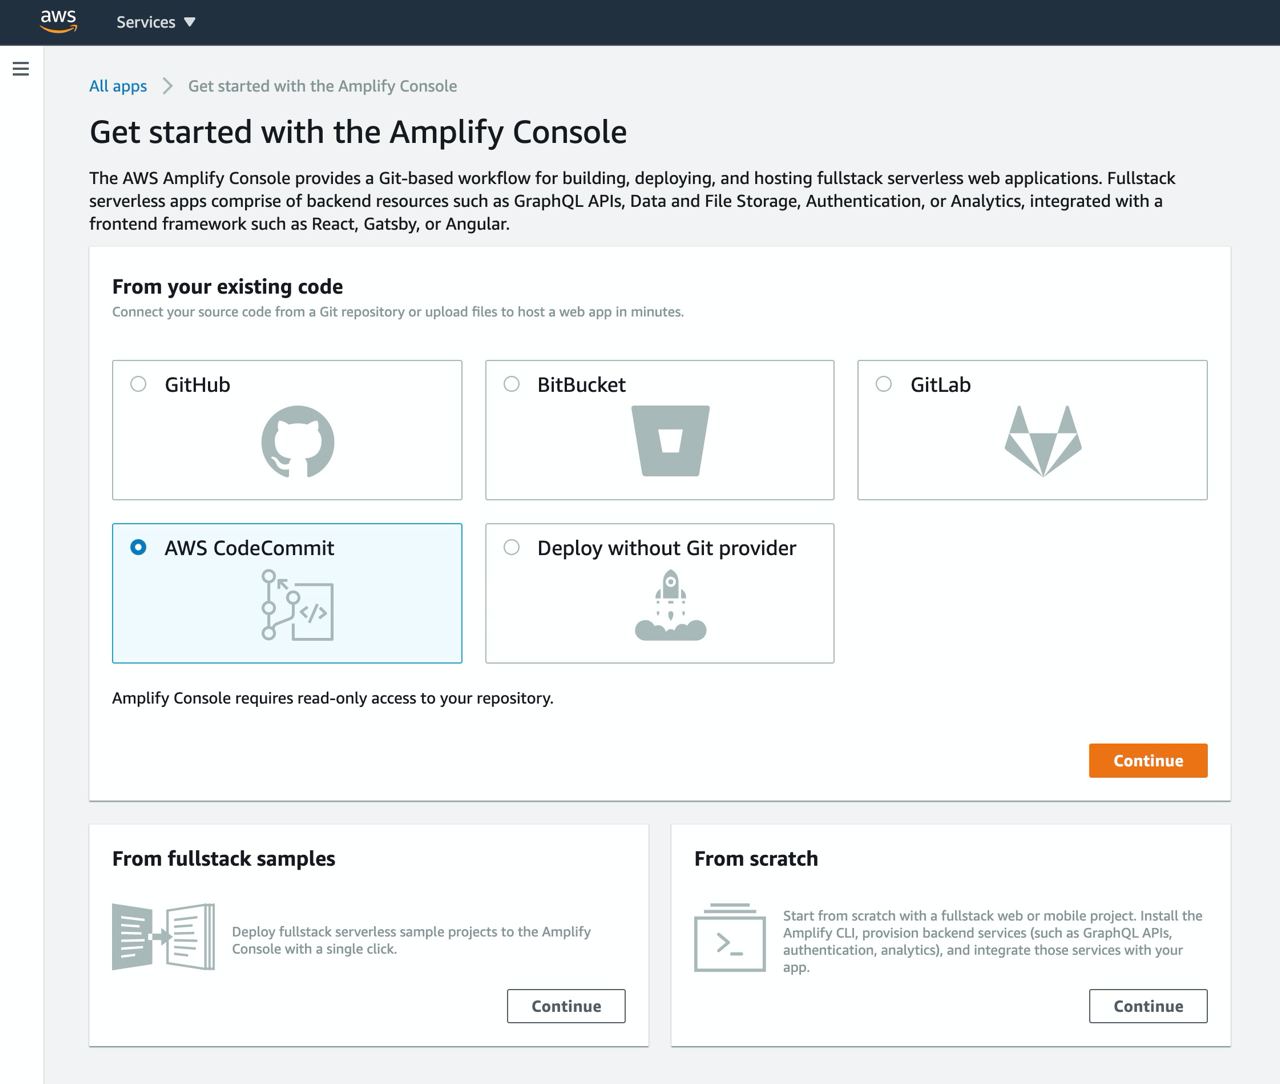Expand the Services dropdown menu
1280x1084 pixels.
(155, 22)
